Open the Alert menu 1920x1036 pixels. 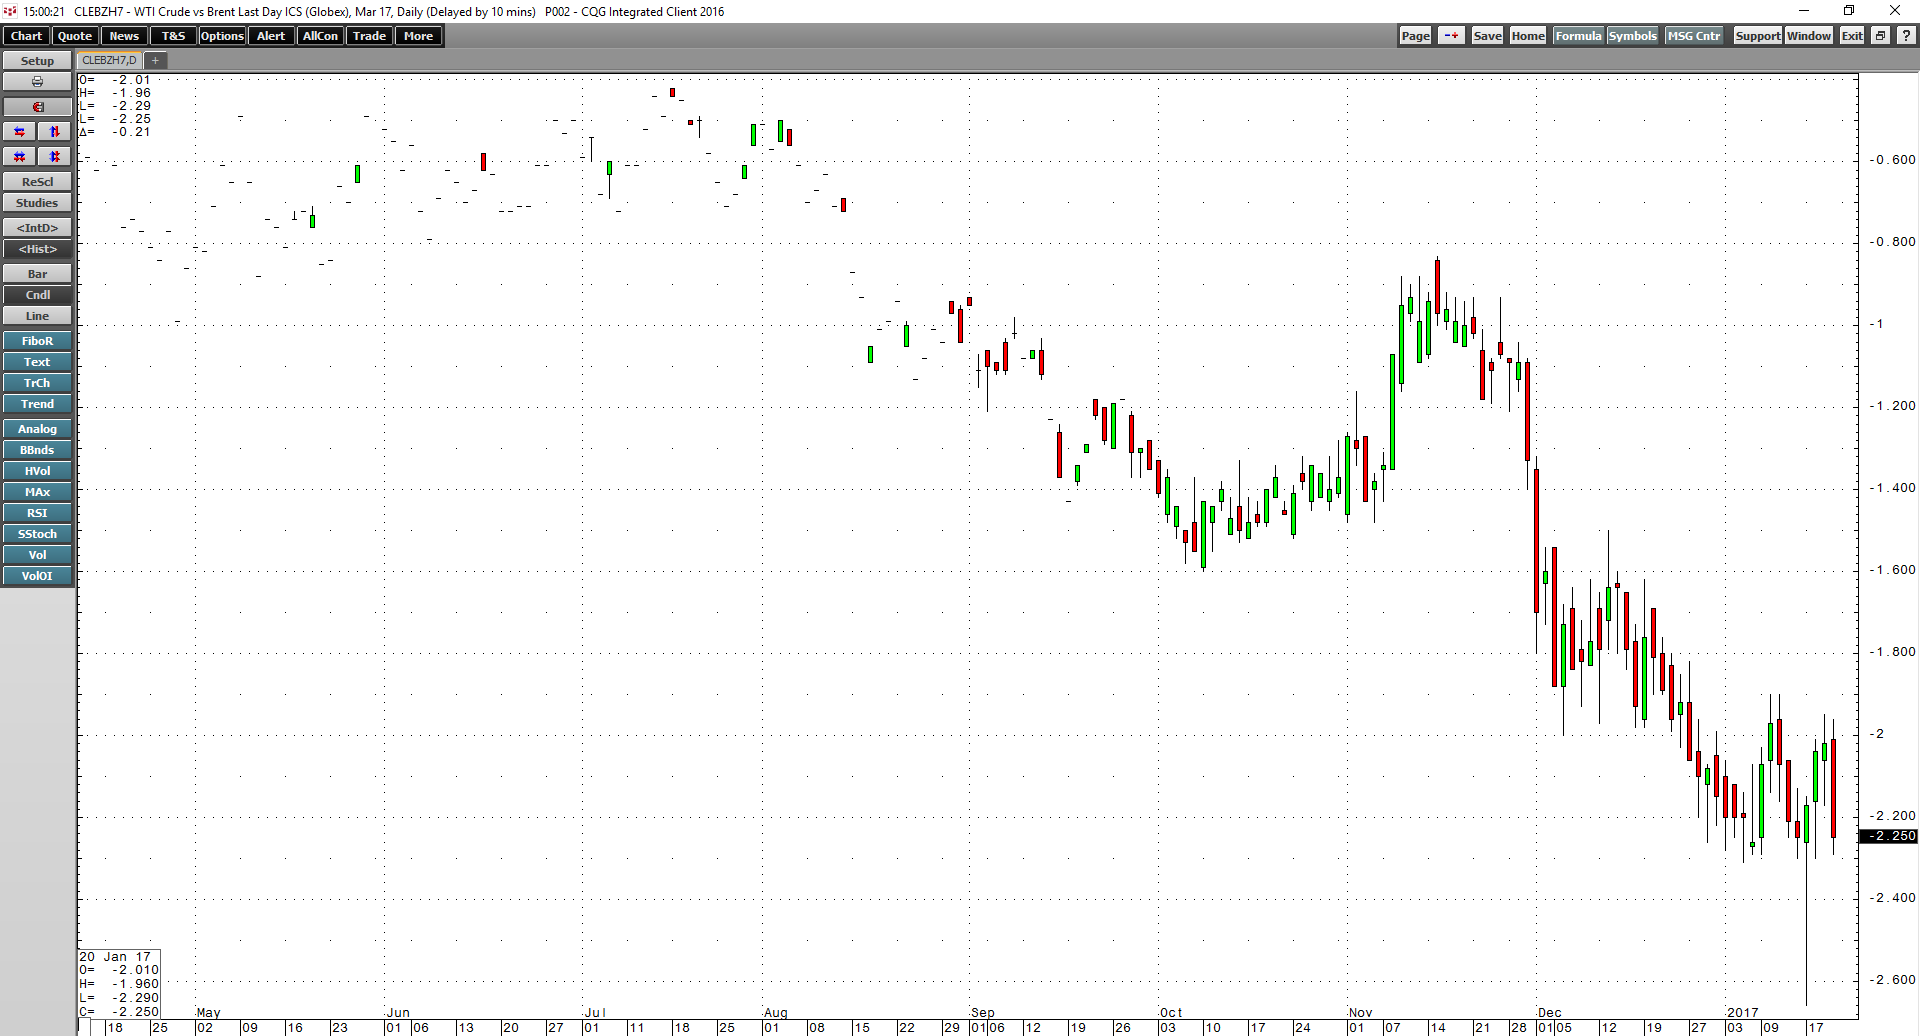click(x=271, y=36)
